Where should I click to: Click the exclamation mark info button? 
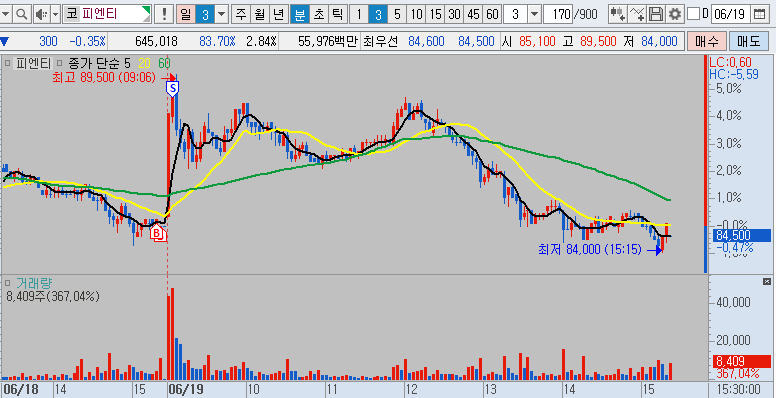click(x=163, y=14)
